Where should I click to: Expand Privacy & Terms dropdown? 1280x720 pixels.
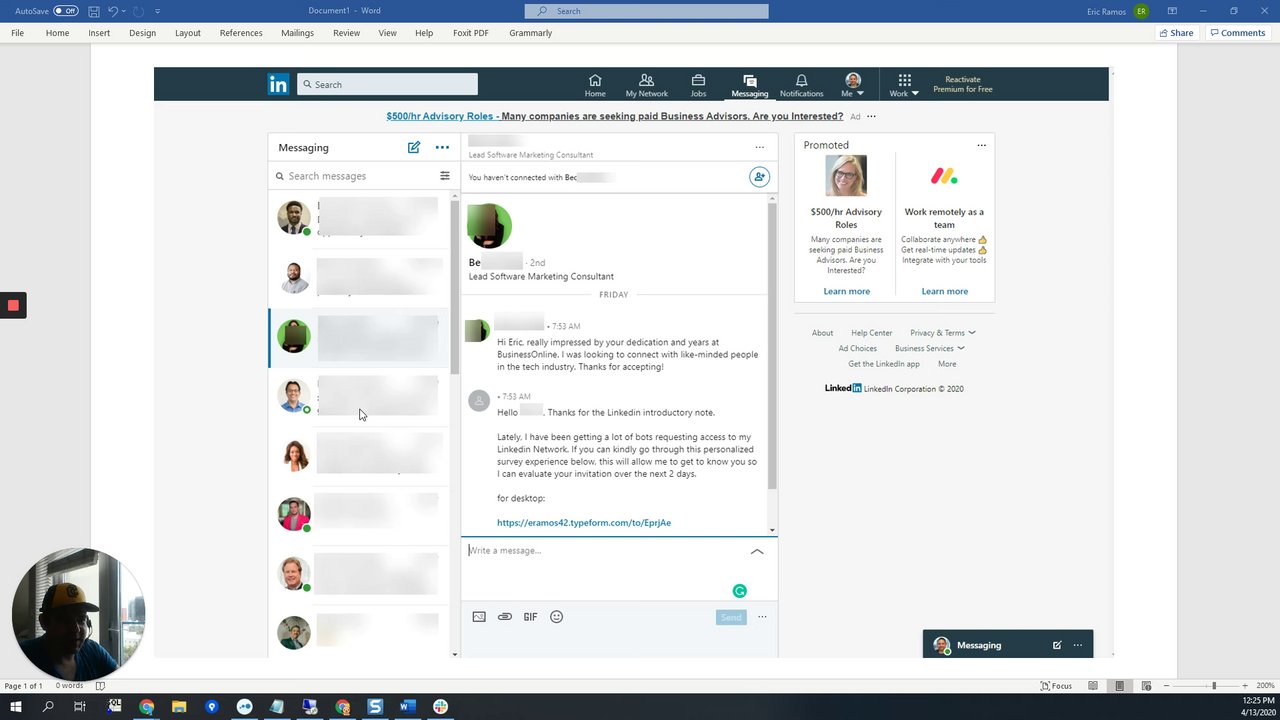[943, 333]
